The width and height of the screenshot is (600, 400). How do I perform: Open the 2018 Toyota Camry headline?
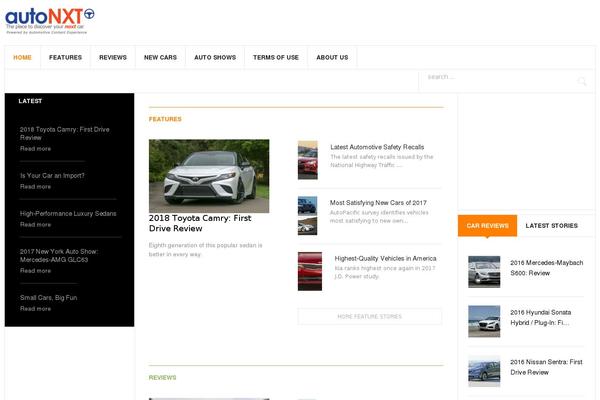pyautogui.click(x=200, y=223)
